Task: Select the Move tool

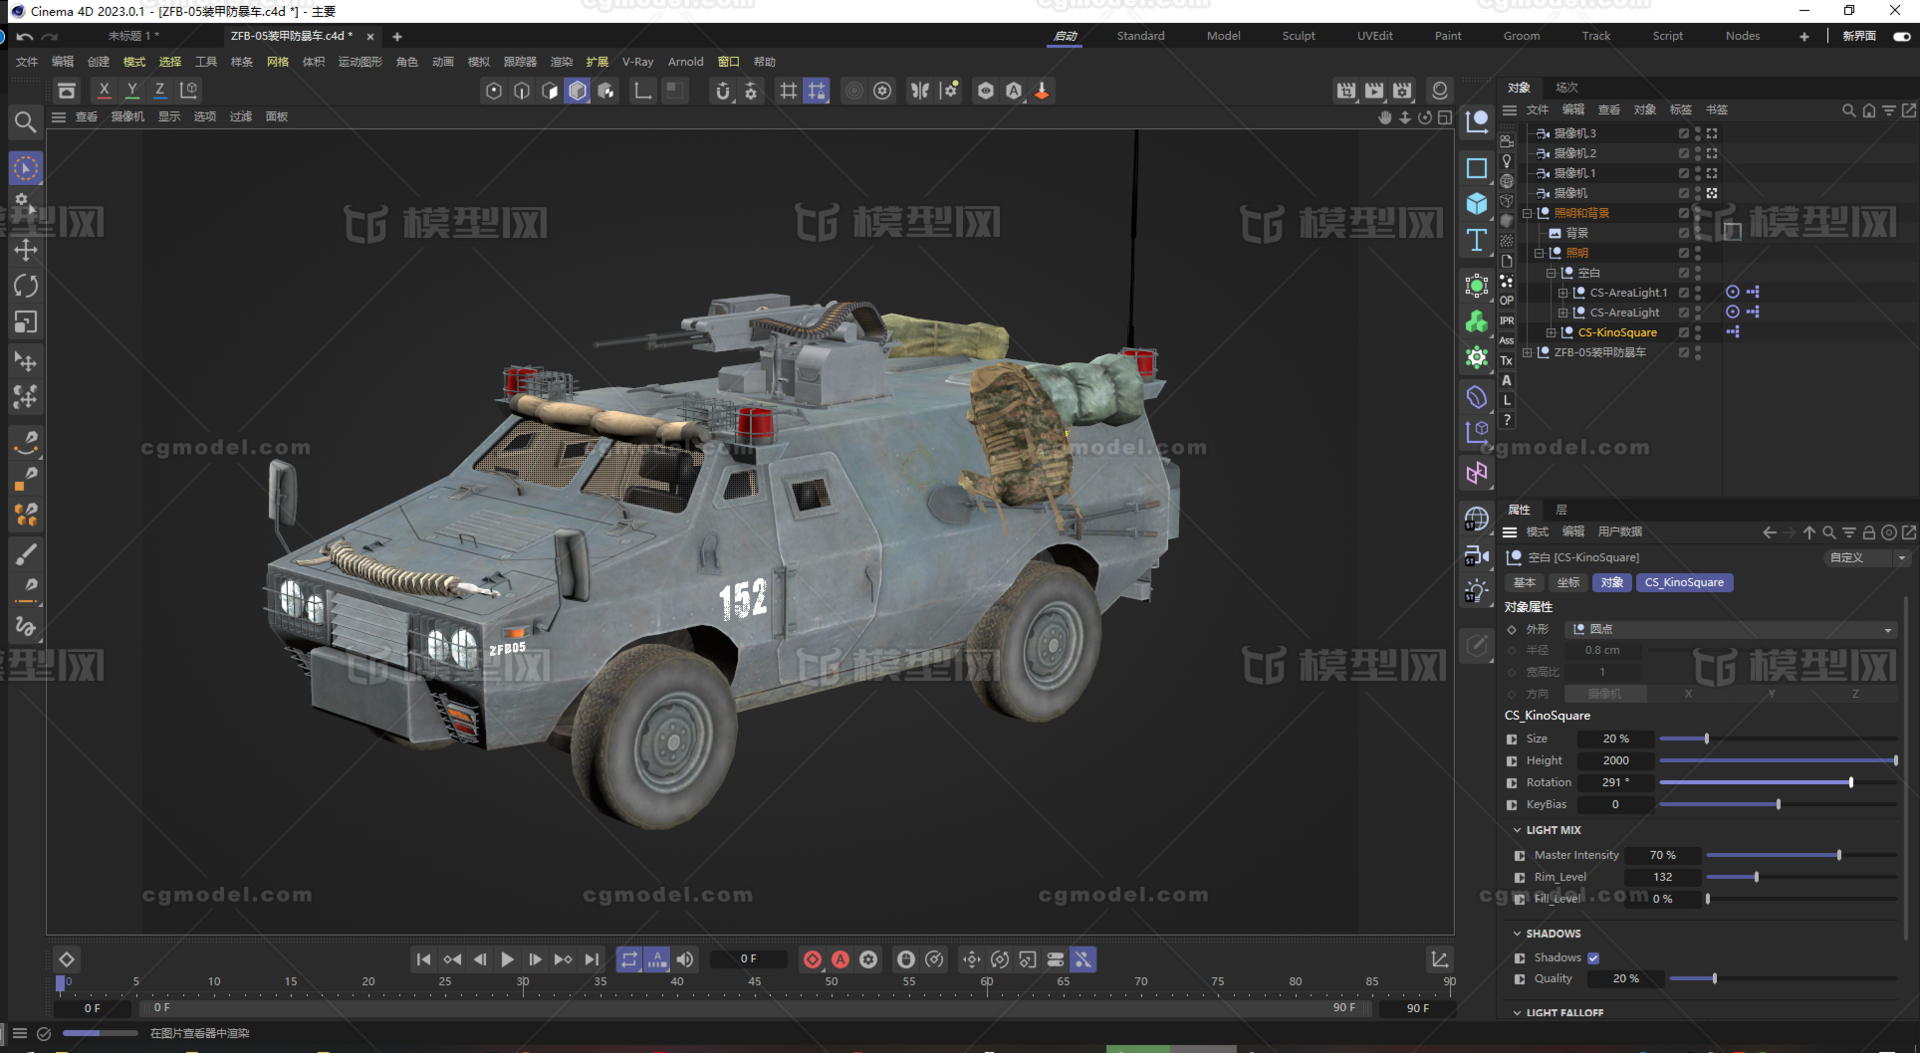Action: [x=26, y=250]
